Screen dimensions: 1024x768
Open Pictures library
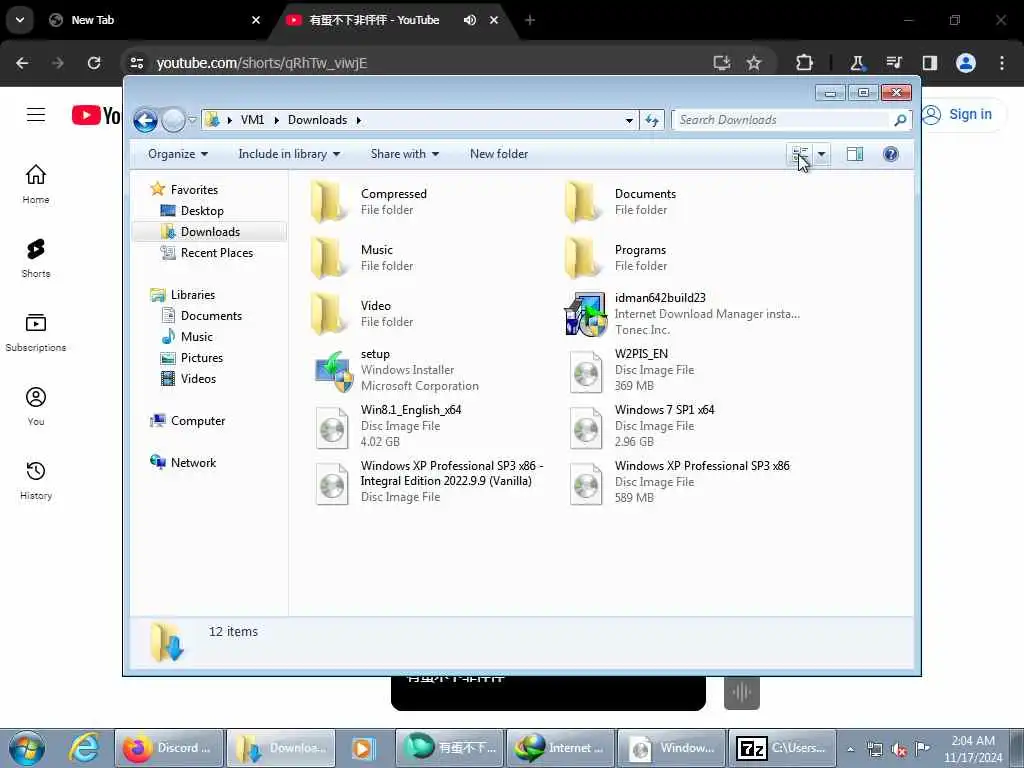201,358
